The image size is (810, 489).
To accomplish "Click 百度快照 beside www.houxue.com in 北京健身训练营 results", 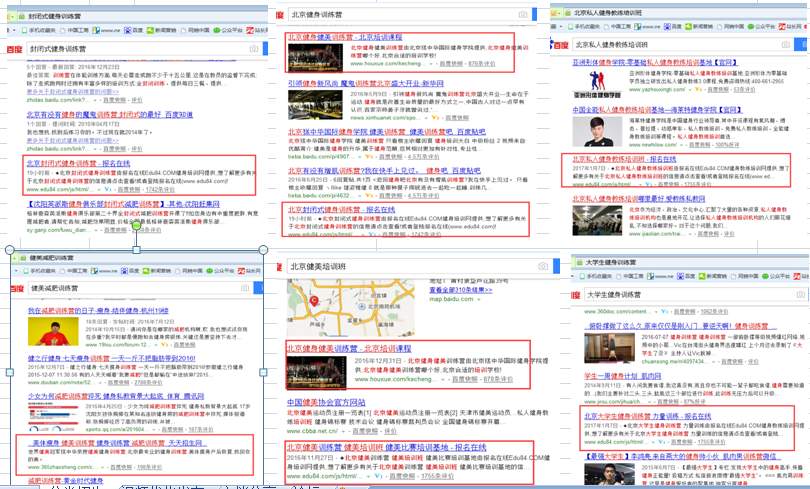I will point(451,64).
